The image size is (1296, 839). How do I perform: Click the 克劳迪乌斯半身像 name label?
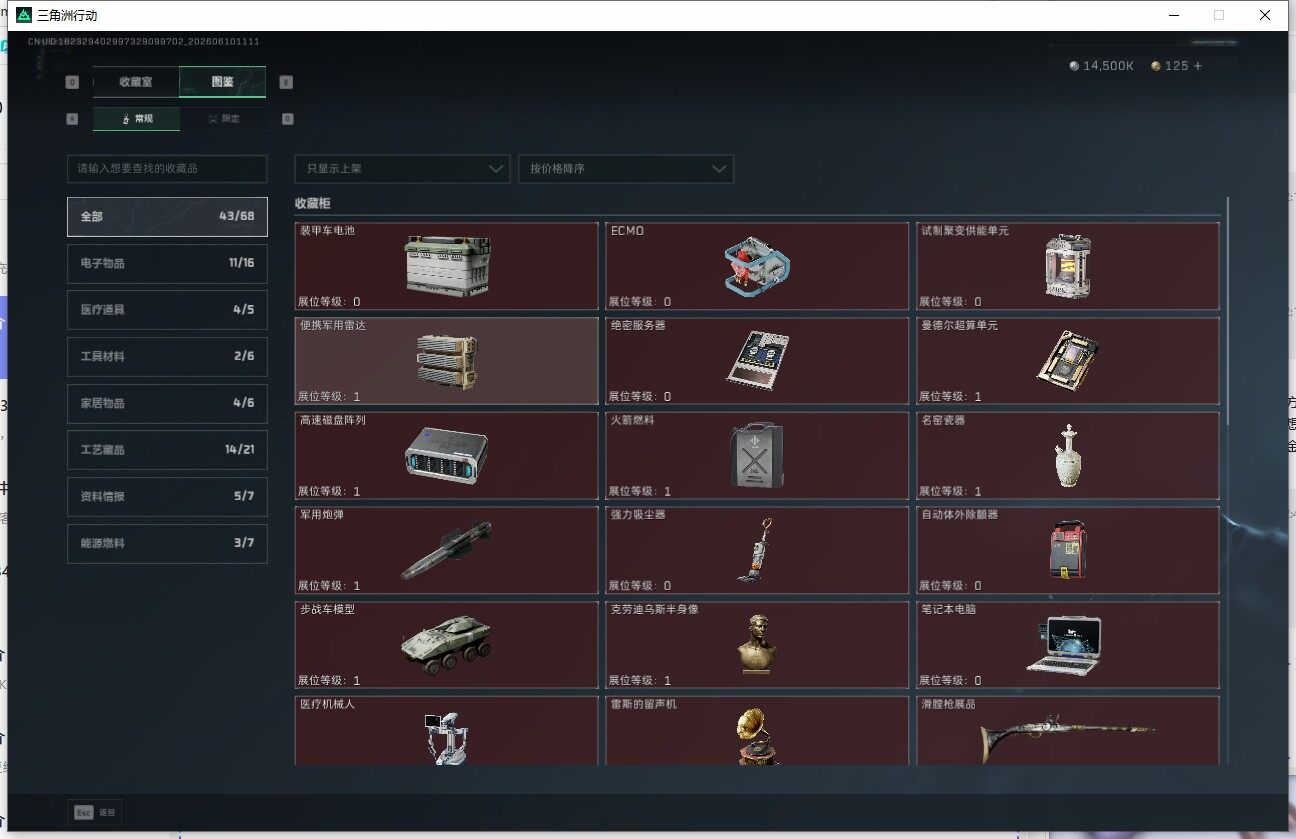pos(654,609)
